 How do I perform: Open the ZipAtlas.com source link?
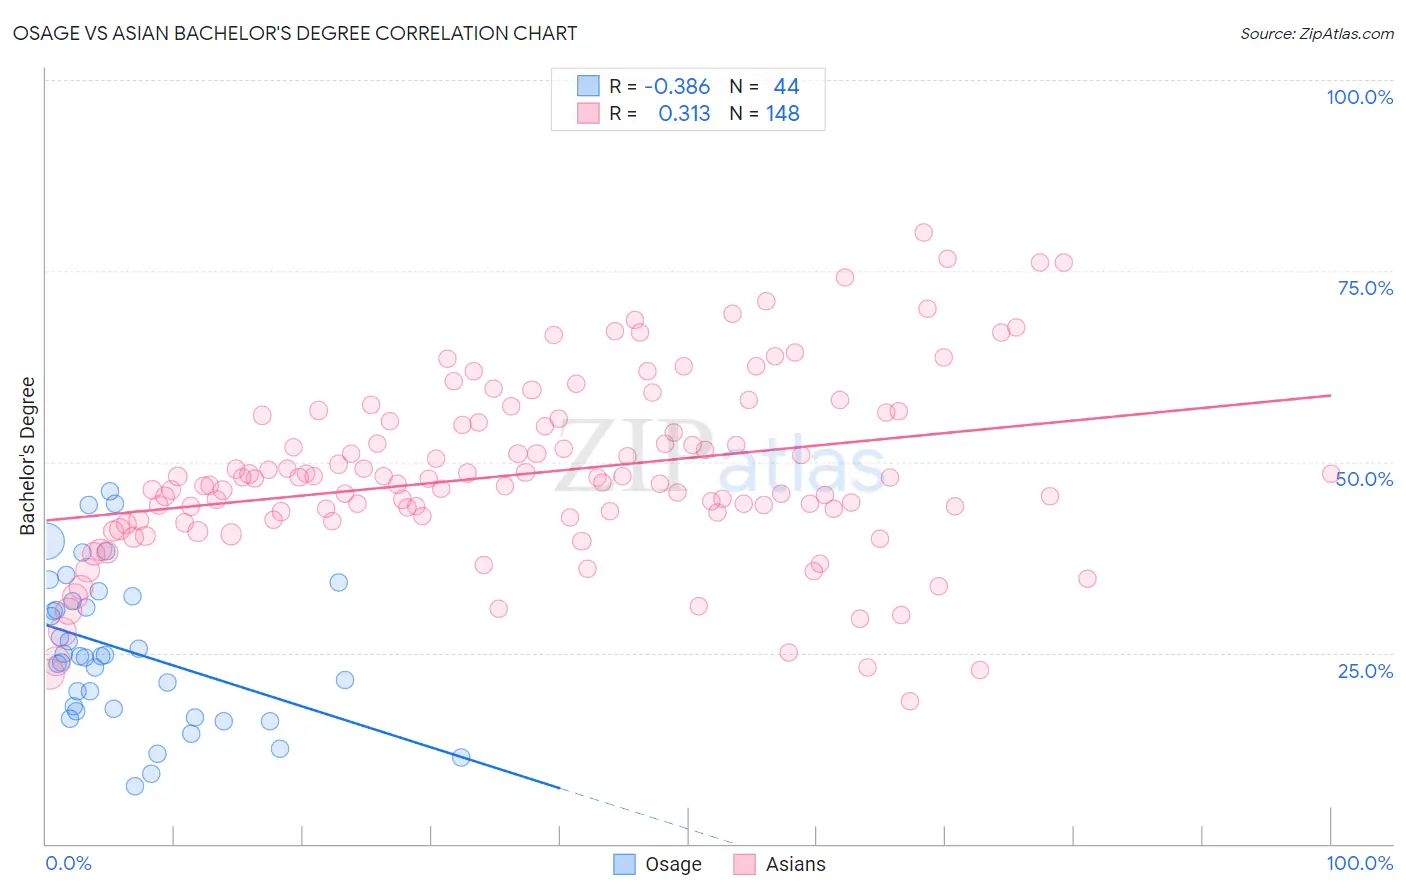(1317, 33)
